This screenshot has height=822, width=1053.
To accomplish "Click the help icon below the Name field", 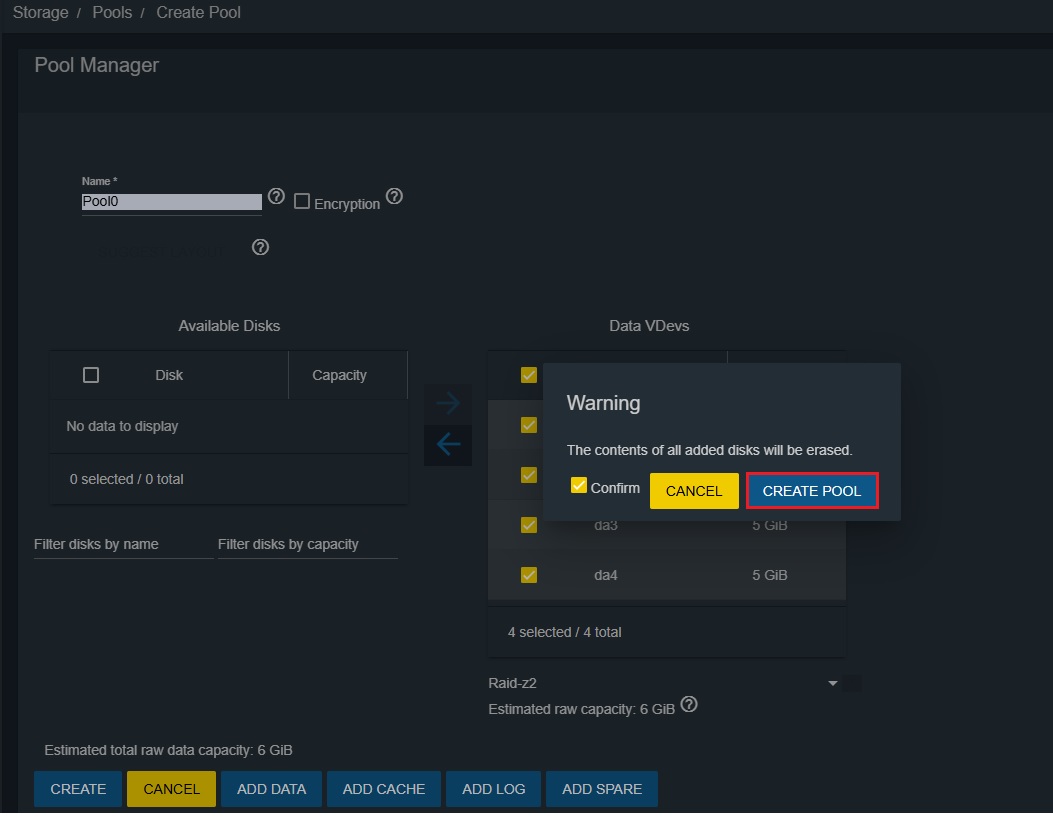I will coord(260,247).
